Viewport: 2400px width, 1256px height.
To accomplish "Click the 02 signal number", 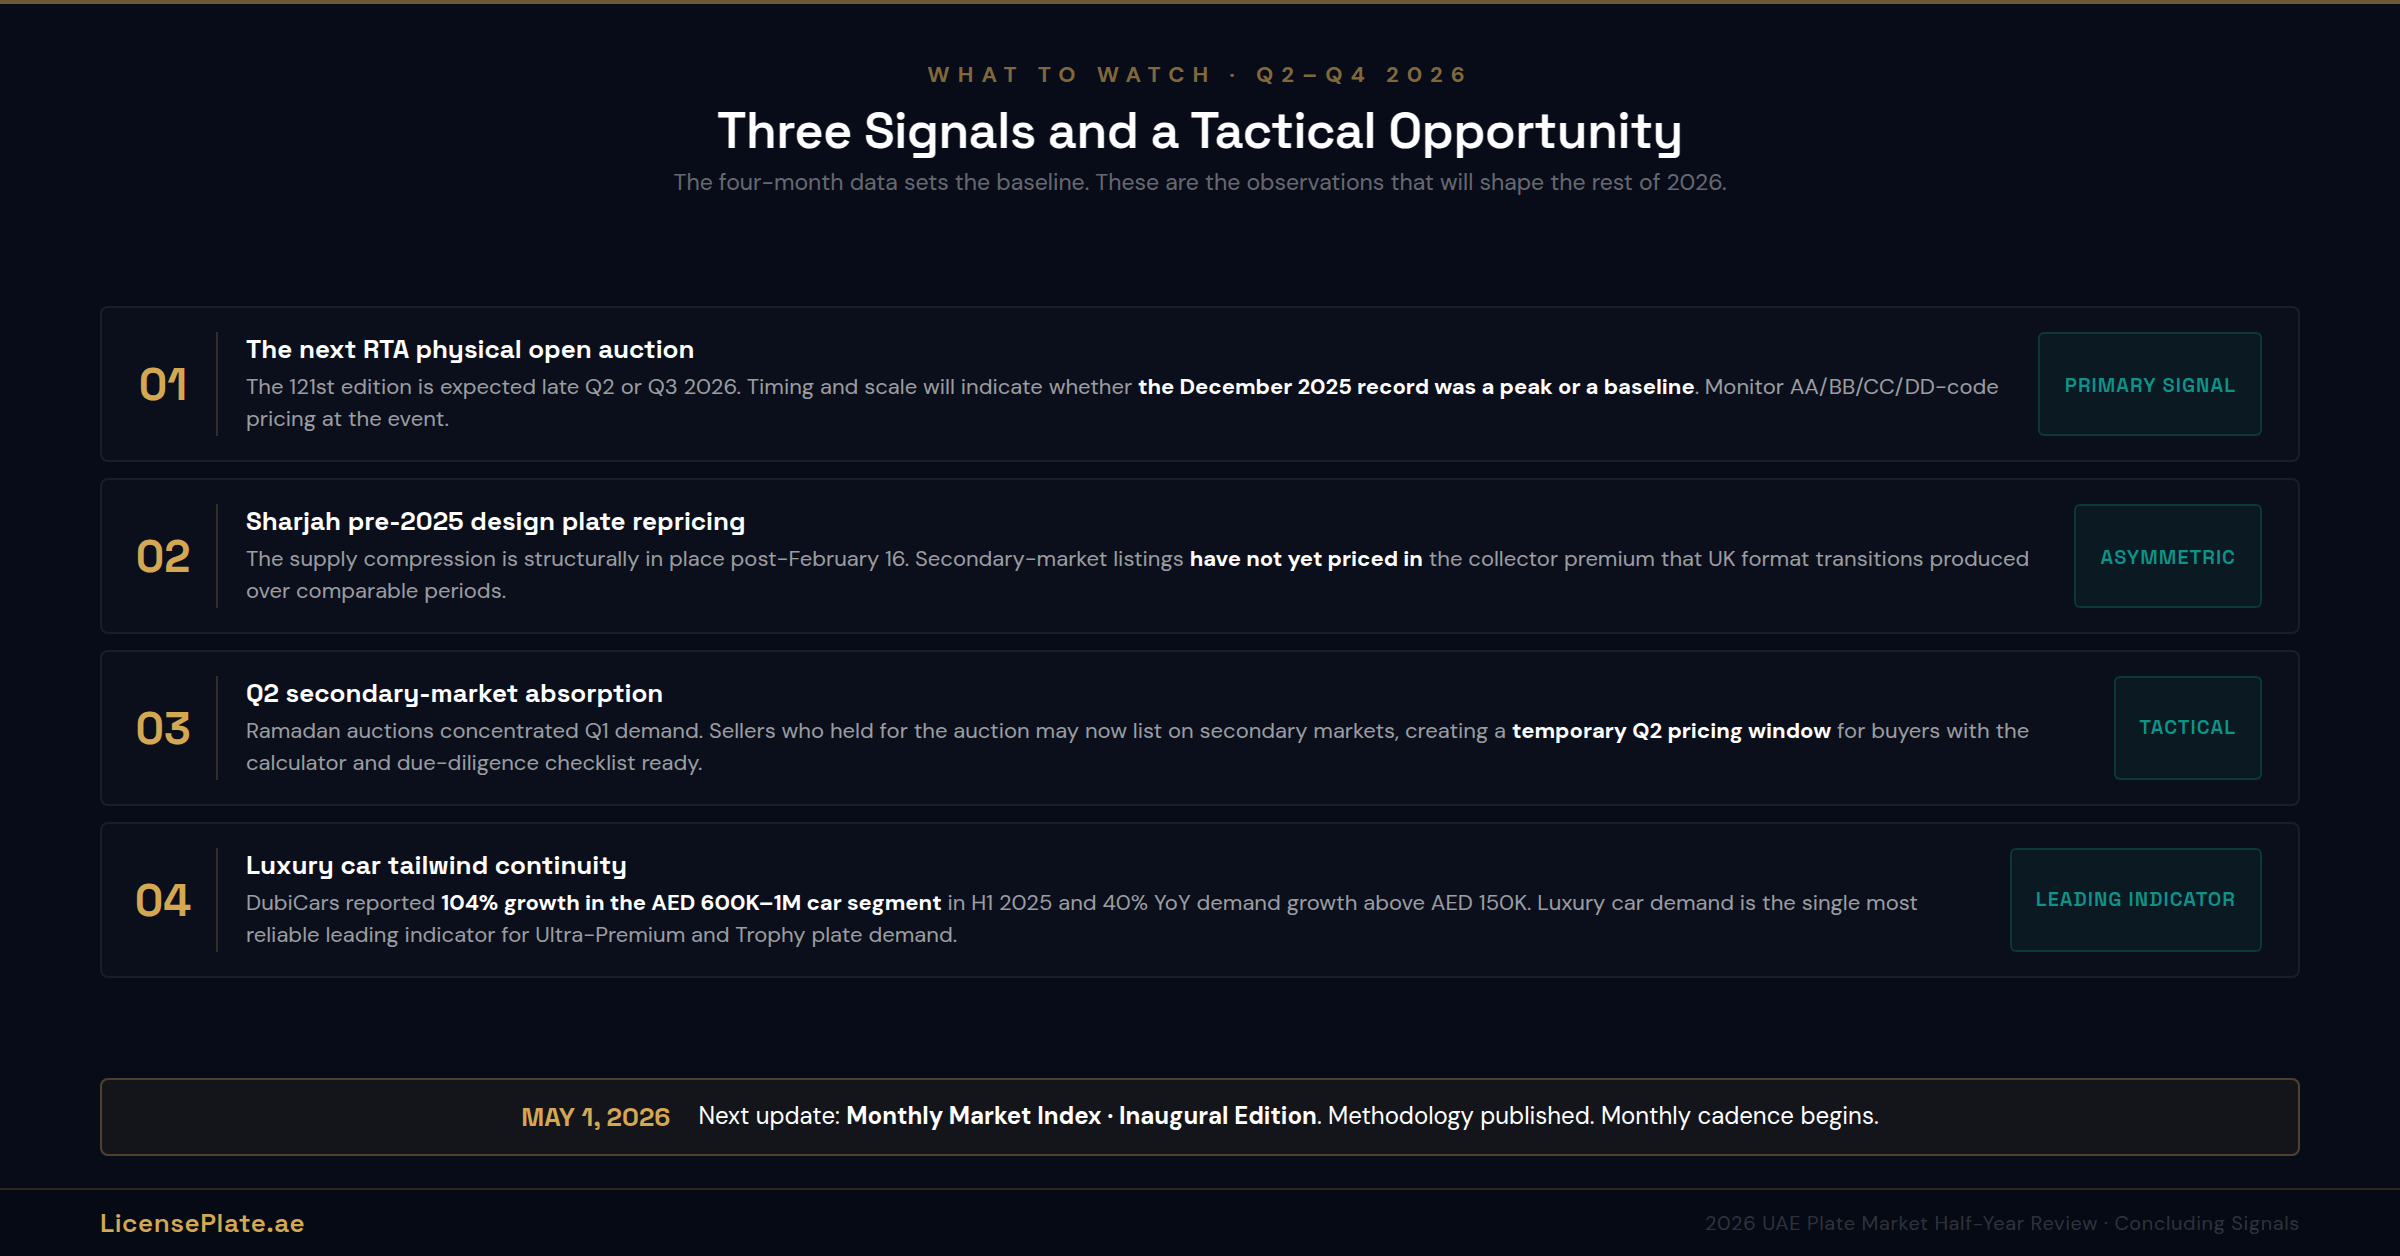I will click(x=163, y=557).
